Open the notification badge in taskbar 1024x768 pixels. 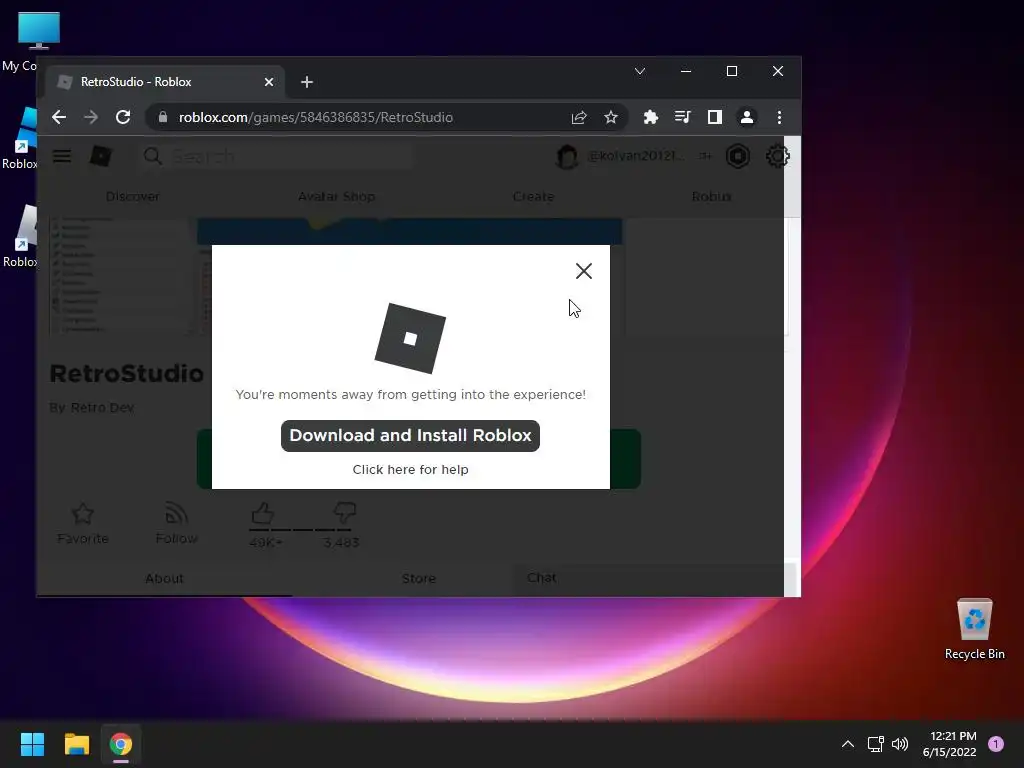coord(996,744)
